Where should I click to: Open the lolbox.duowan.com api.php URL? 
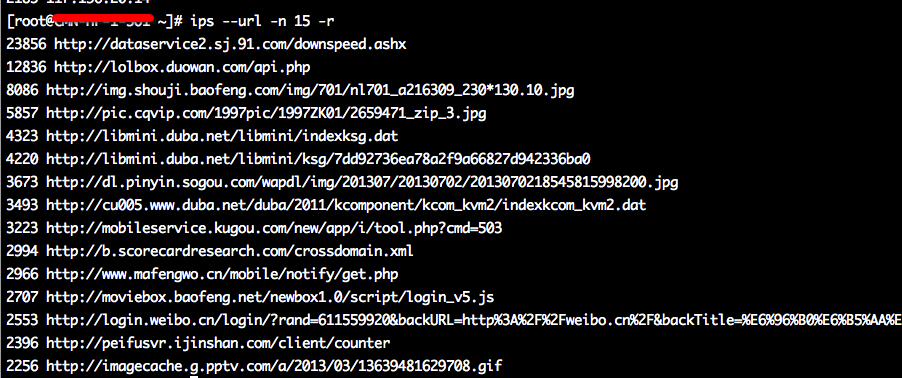(182, 68)
